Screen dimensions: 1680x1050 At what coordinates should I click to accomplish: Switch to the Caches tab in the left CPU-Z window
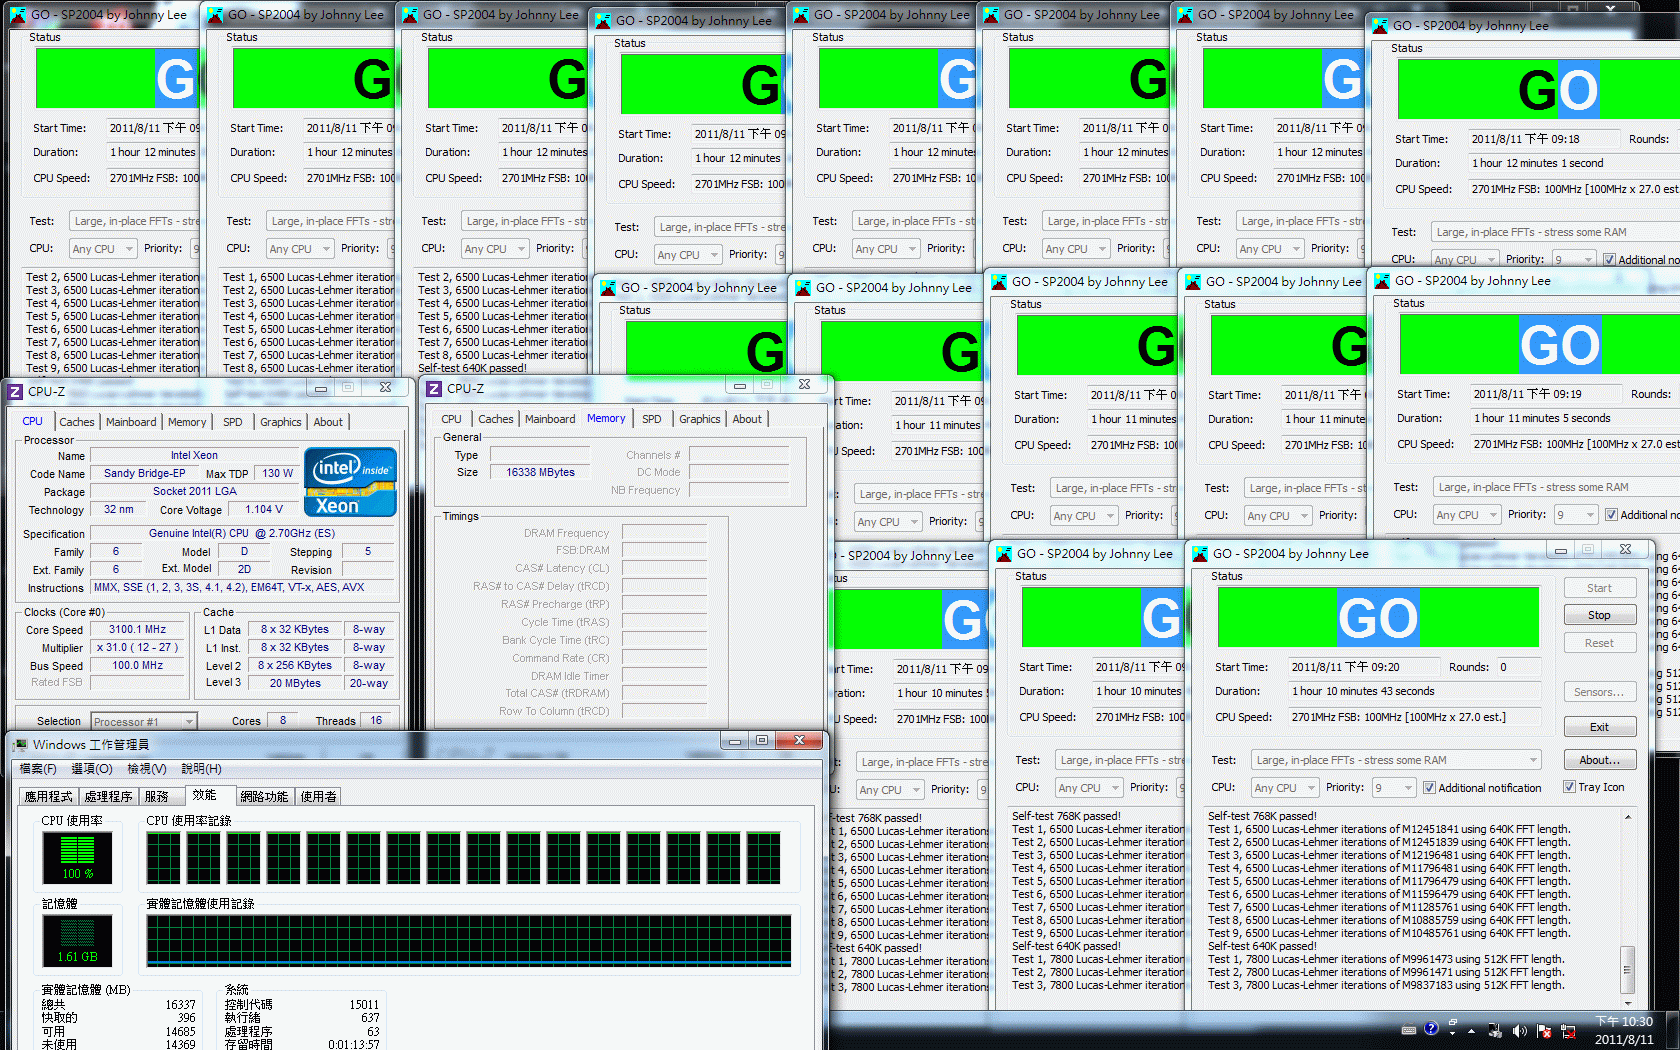pyautogui.click(x=77, y=422)
